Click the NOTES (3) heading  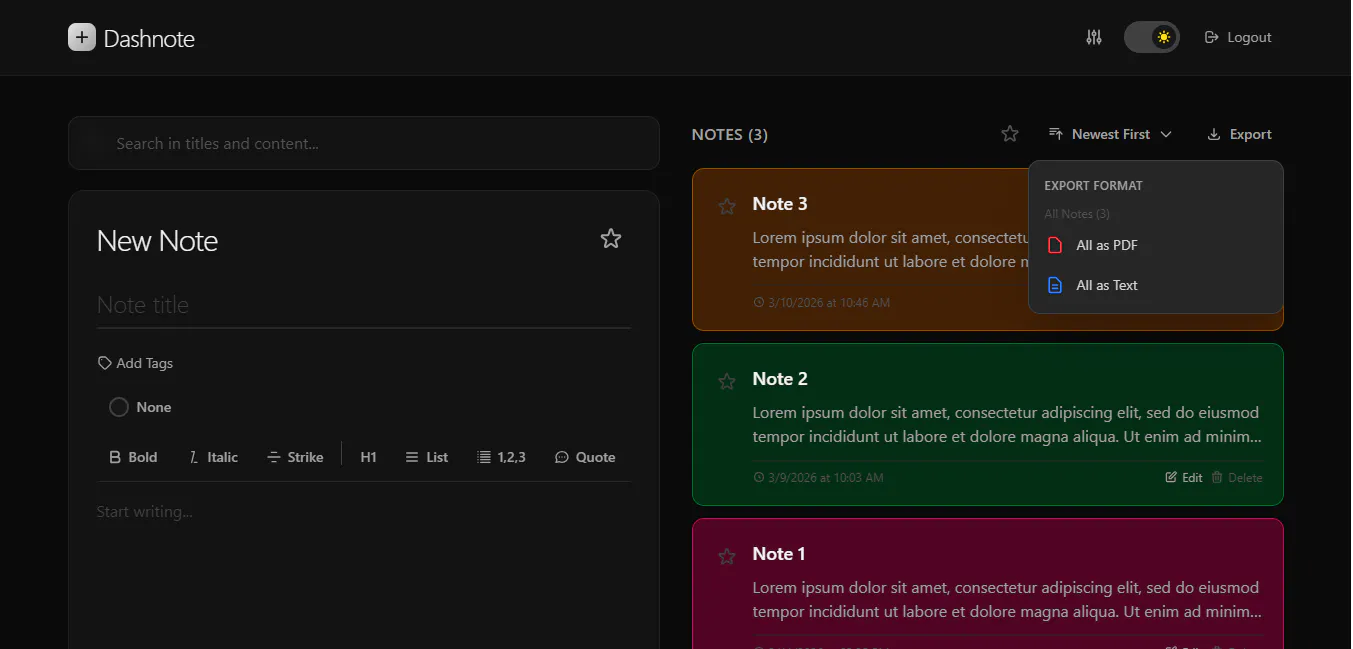[730, 134]
